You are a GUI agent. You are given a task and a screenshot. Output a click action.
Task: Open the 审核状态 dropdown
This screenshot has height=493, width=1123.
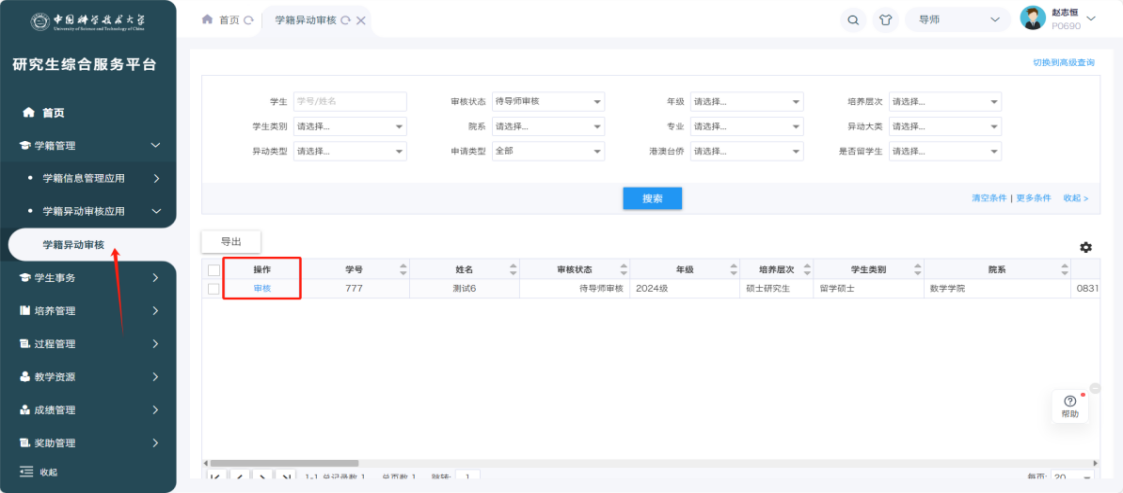[548, 102]
